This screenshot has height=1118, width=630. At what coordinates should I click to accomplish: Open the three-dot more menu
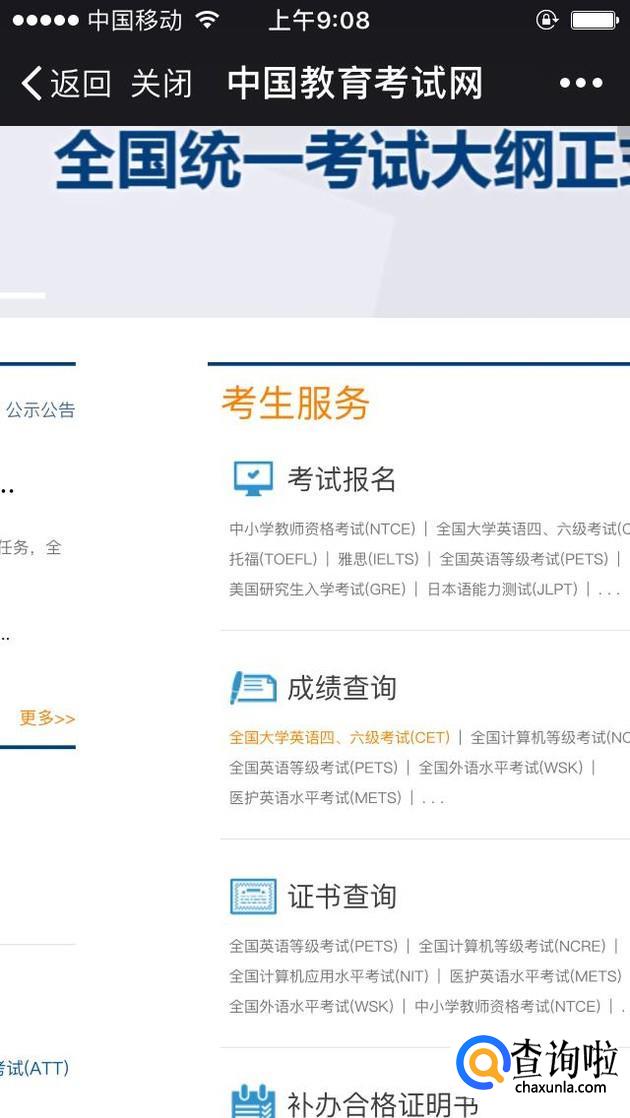(x=581, y=83)
